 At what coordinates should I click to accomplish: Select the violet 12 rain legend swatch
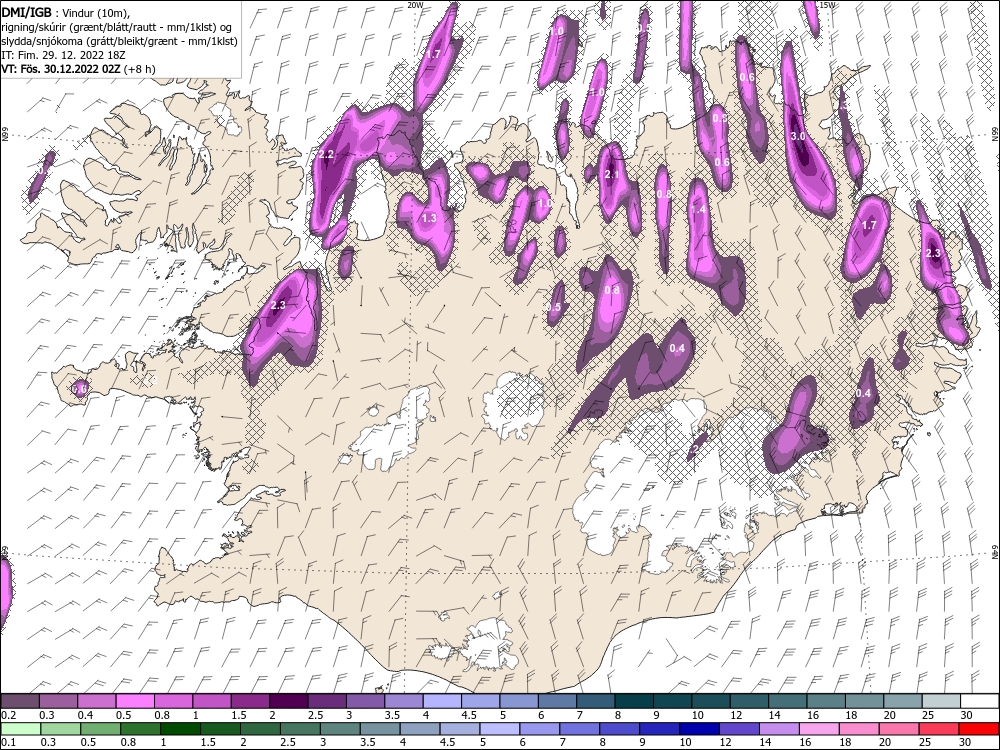[x=739, y=729]
